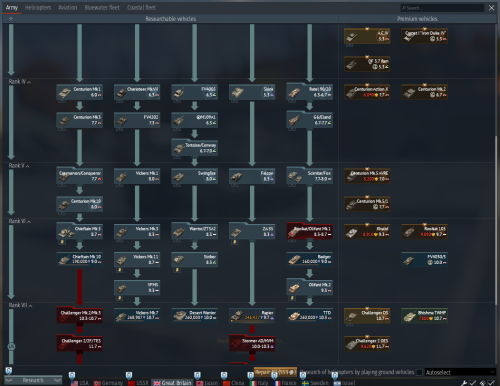
Task: Select the premium Comet I Iron Duke IV card
Action: click(424, 36)
